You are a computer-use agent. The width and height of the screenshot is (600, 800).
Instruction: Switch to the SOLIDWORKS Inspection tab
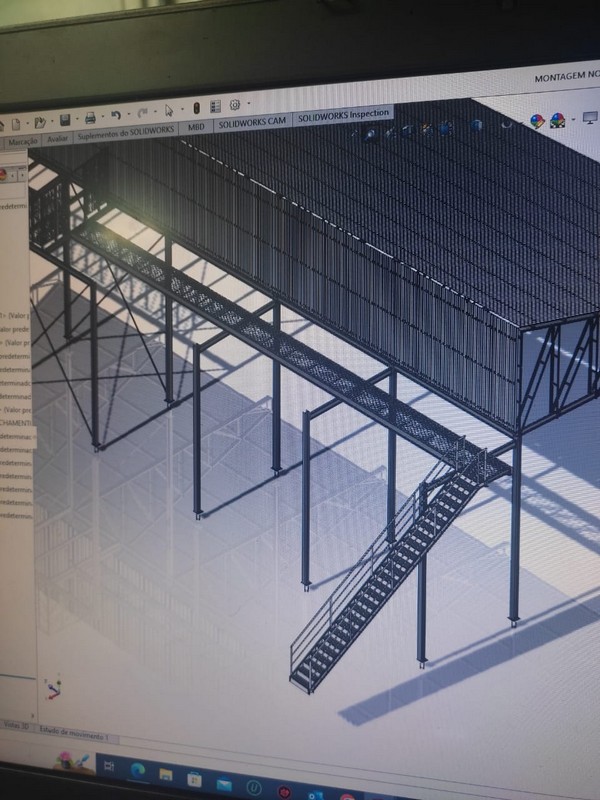pyautogui.click(x=343, y=115)
